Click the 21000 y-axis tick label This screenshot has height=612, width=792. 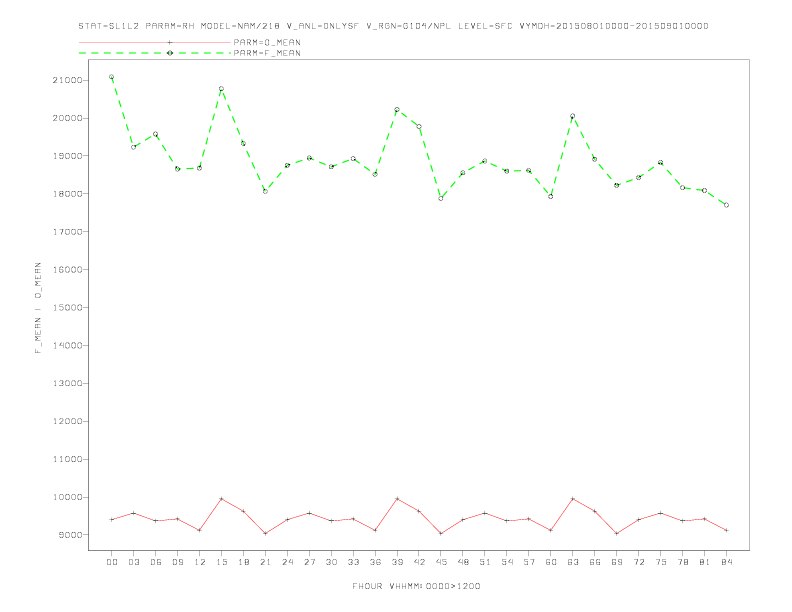click(67, 80)
